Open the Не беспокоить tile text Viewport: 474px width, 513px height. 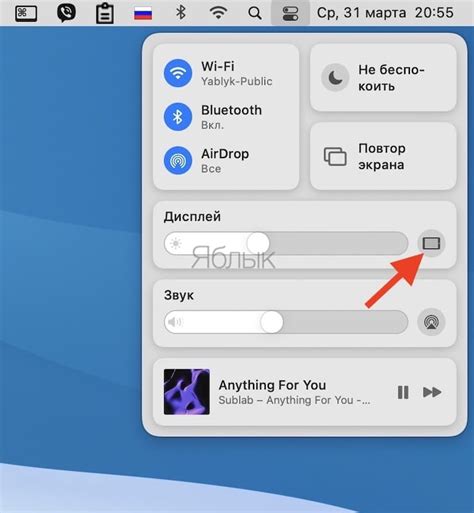(391, 78)
